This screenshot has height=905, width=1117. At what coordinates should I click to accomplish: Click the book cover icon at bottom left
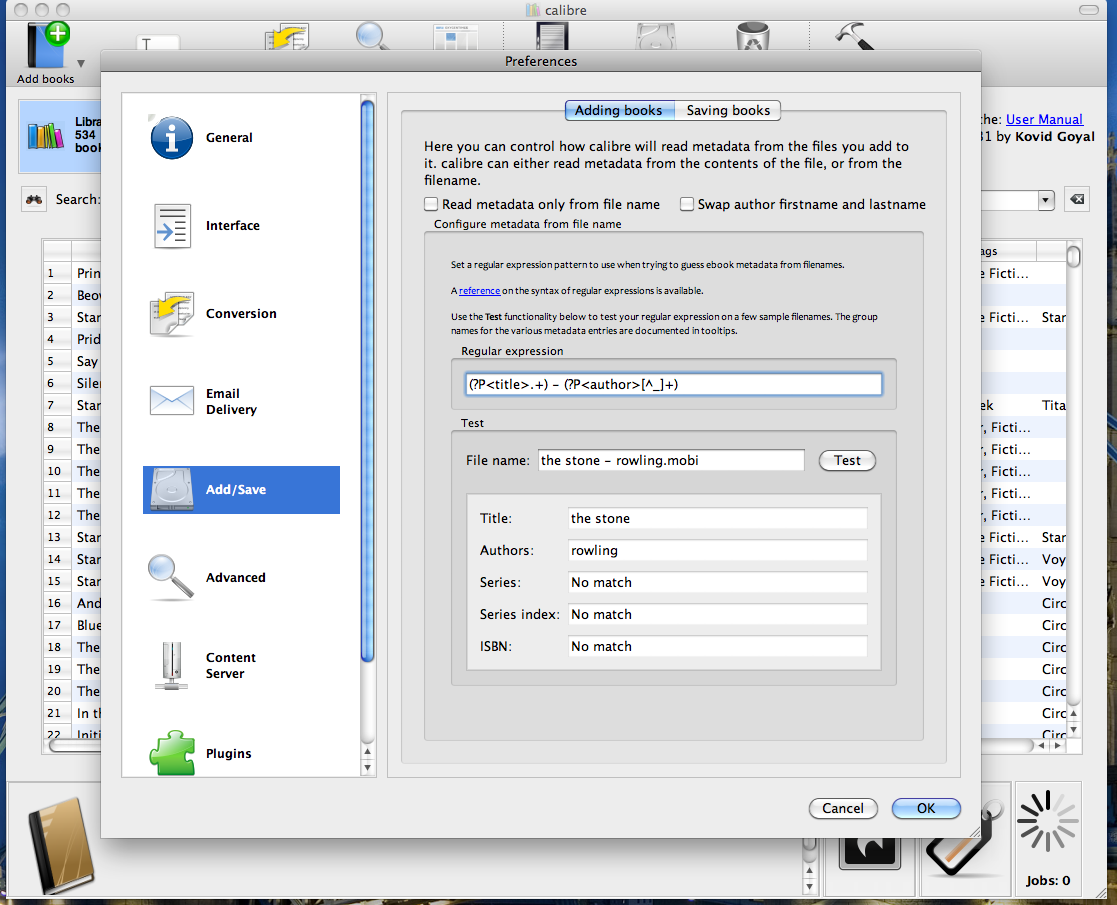(61, 844)
